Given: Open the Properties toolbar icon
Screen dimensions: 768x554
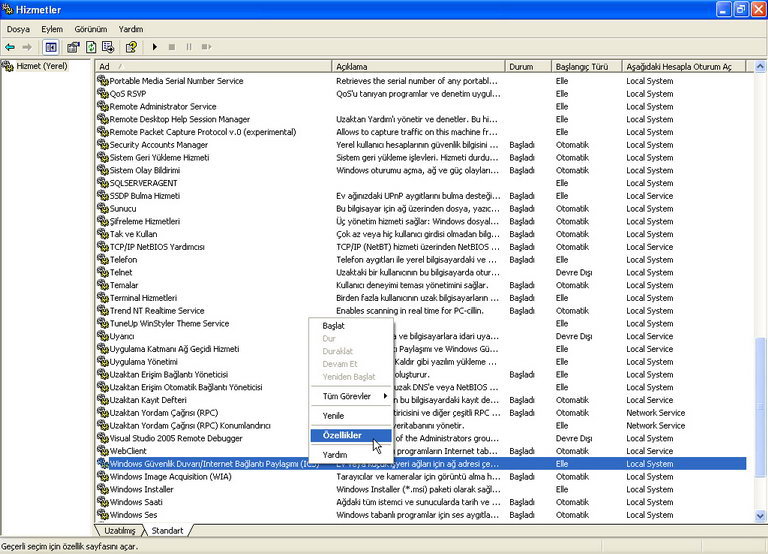Looking at the screenshot, I should pos(73,47).
